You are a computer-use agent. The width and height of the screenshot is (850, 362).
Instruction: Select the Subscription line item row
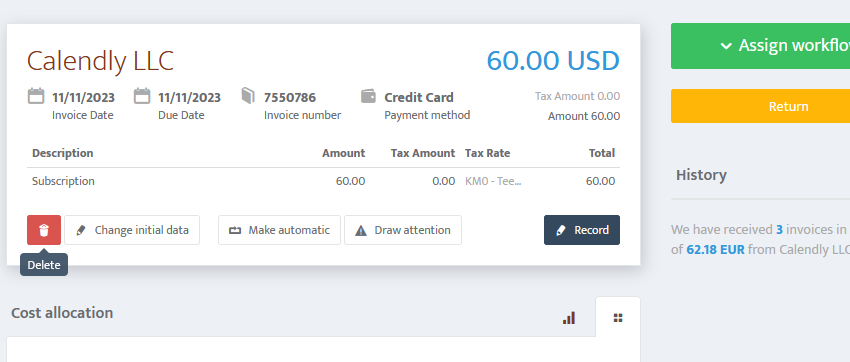[x=324, y=181]
